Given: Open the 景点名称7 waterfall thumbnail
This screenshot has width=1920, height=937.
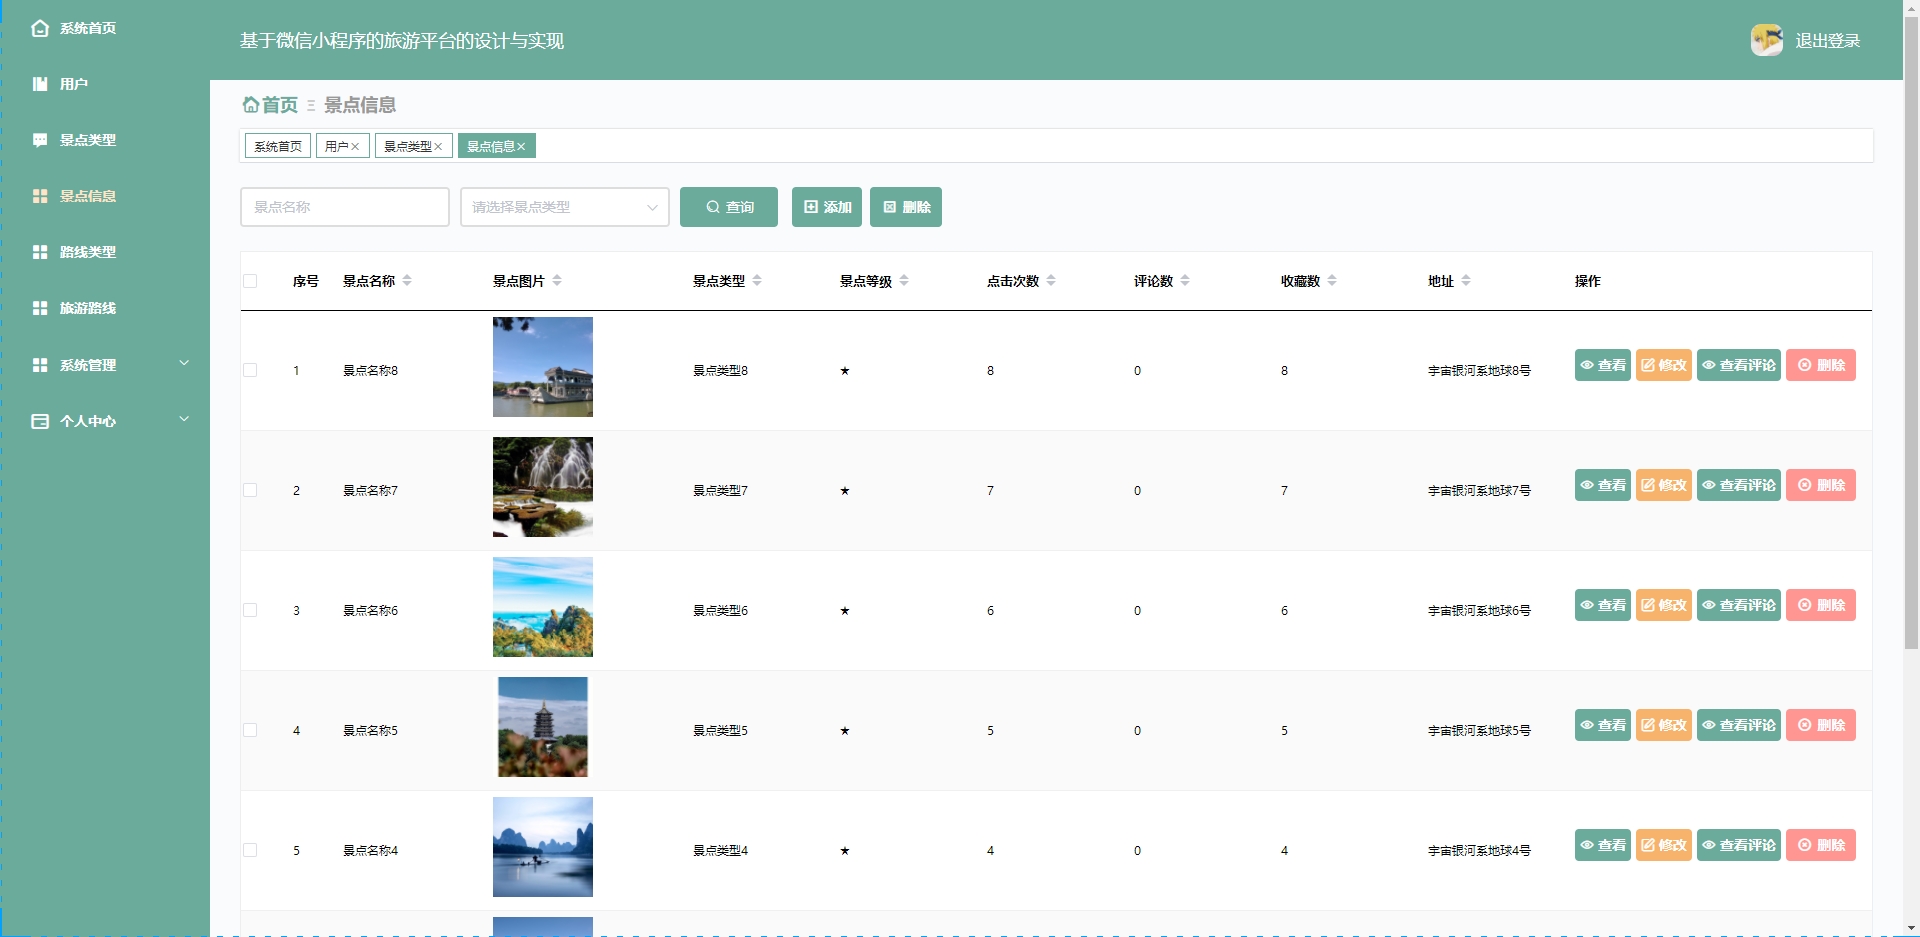Looking at the screenshot, I should tap(543, 487).
